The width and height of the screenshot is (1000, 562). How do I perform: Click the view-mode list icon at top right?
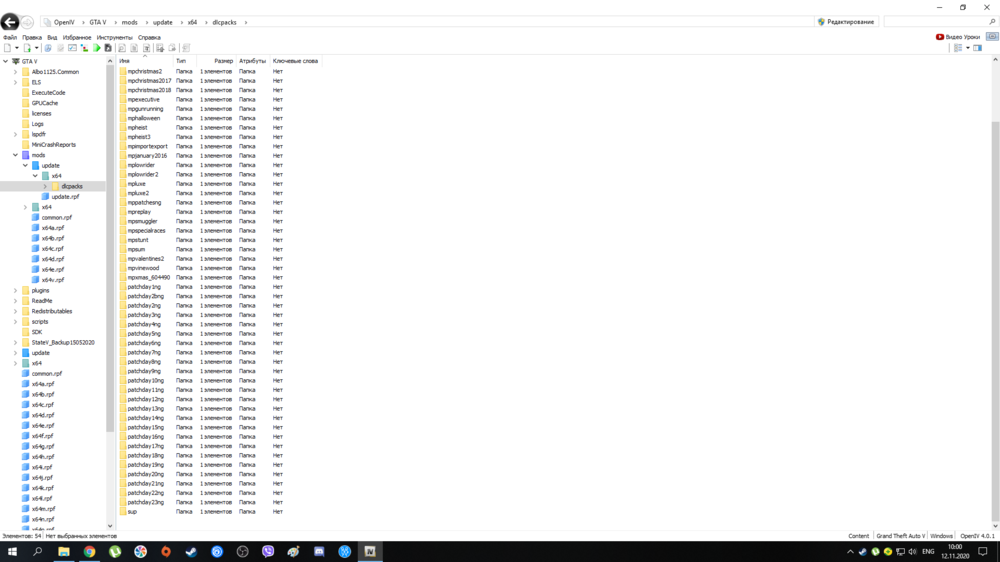[x=958, y=48]
